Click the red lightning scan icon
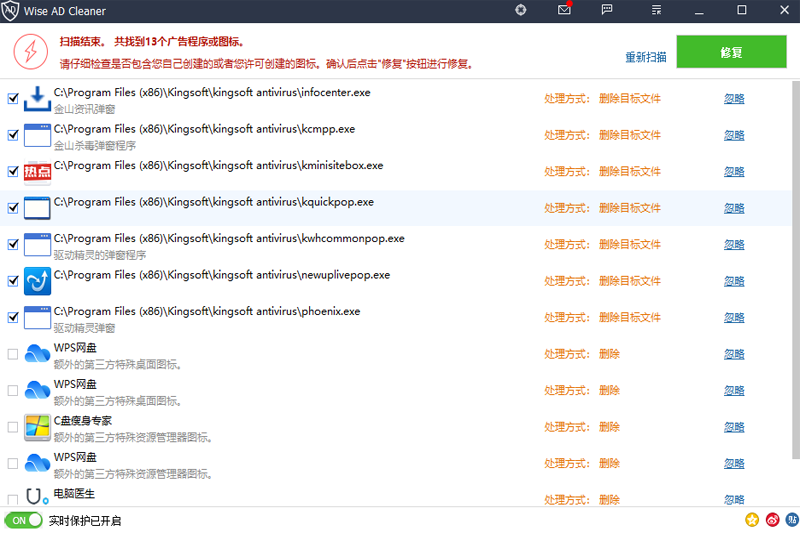The image size is (800, 533). 31,52
